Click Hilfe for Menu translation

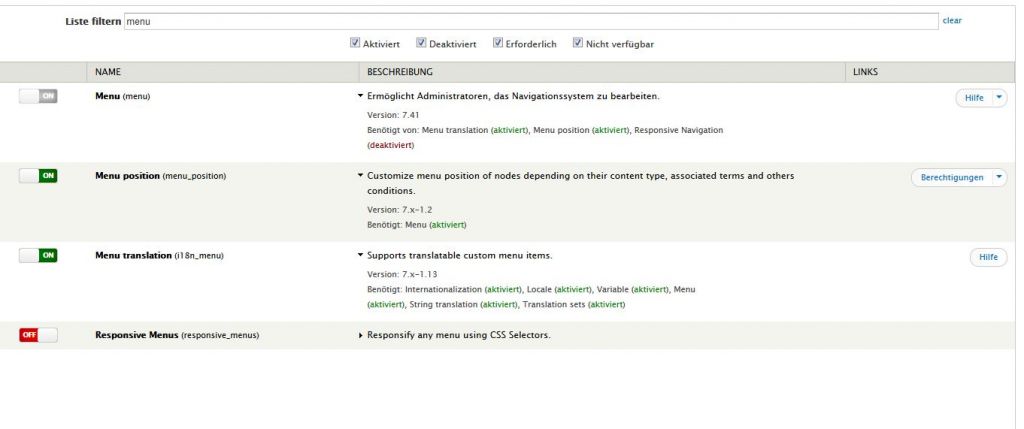988,257
